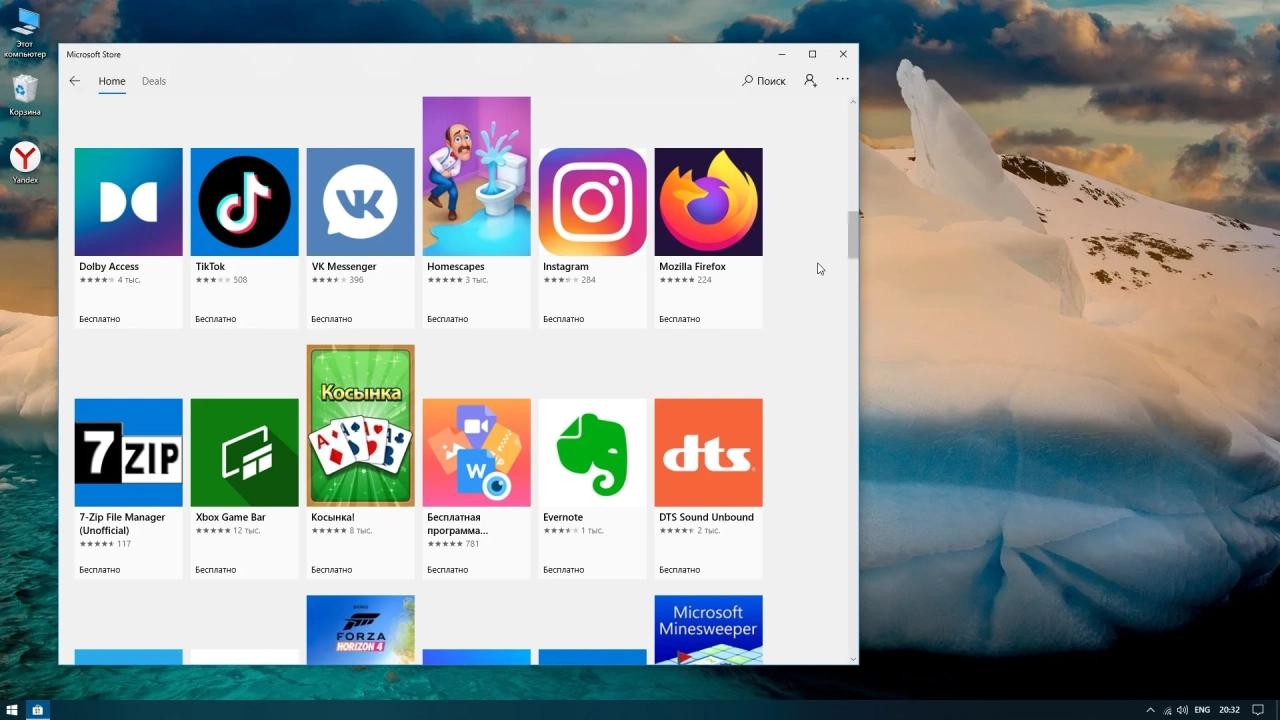Click the TikTok title text
The width and height of the screenshot is (1280, 720).
[210, 267]
